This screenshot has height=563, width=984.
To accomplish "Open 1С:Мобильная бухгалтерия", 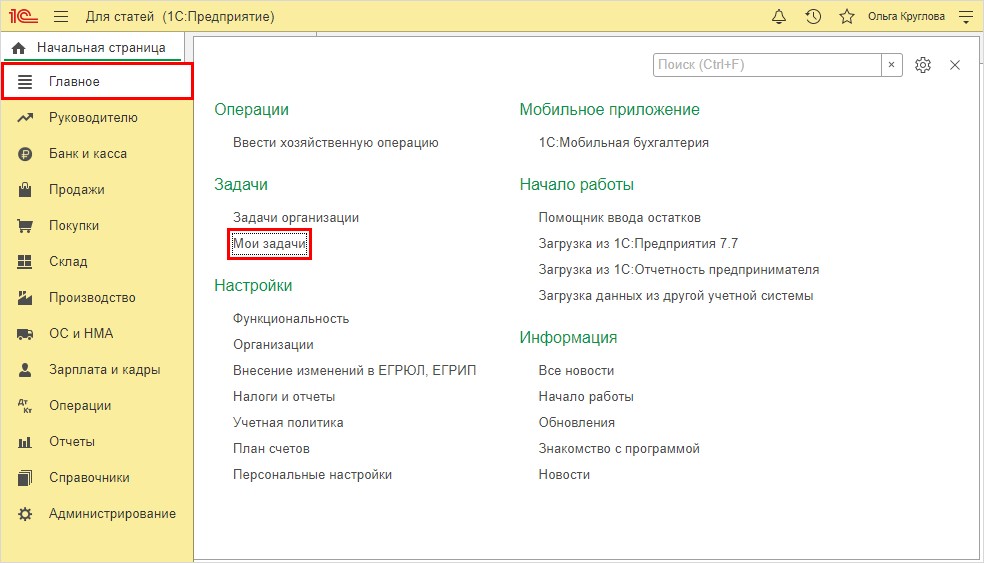I will (624, 142).
